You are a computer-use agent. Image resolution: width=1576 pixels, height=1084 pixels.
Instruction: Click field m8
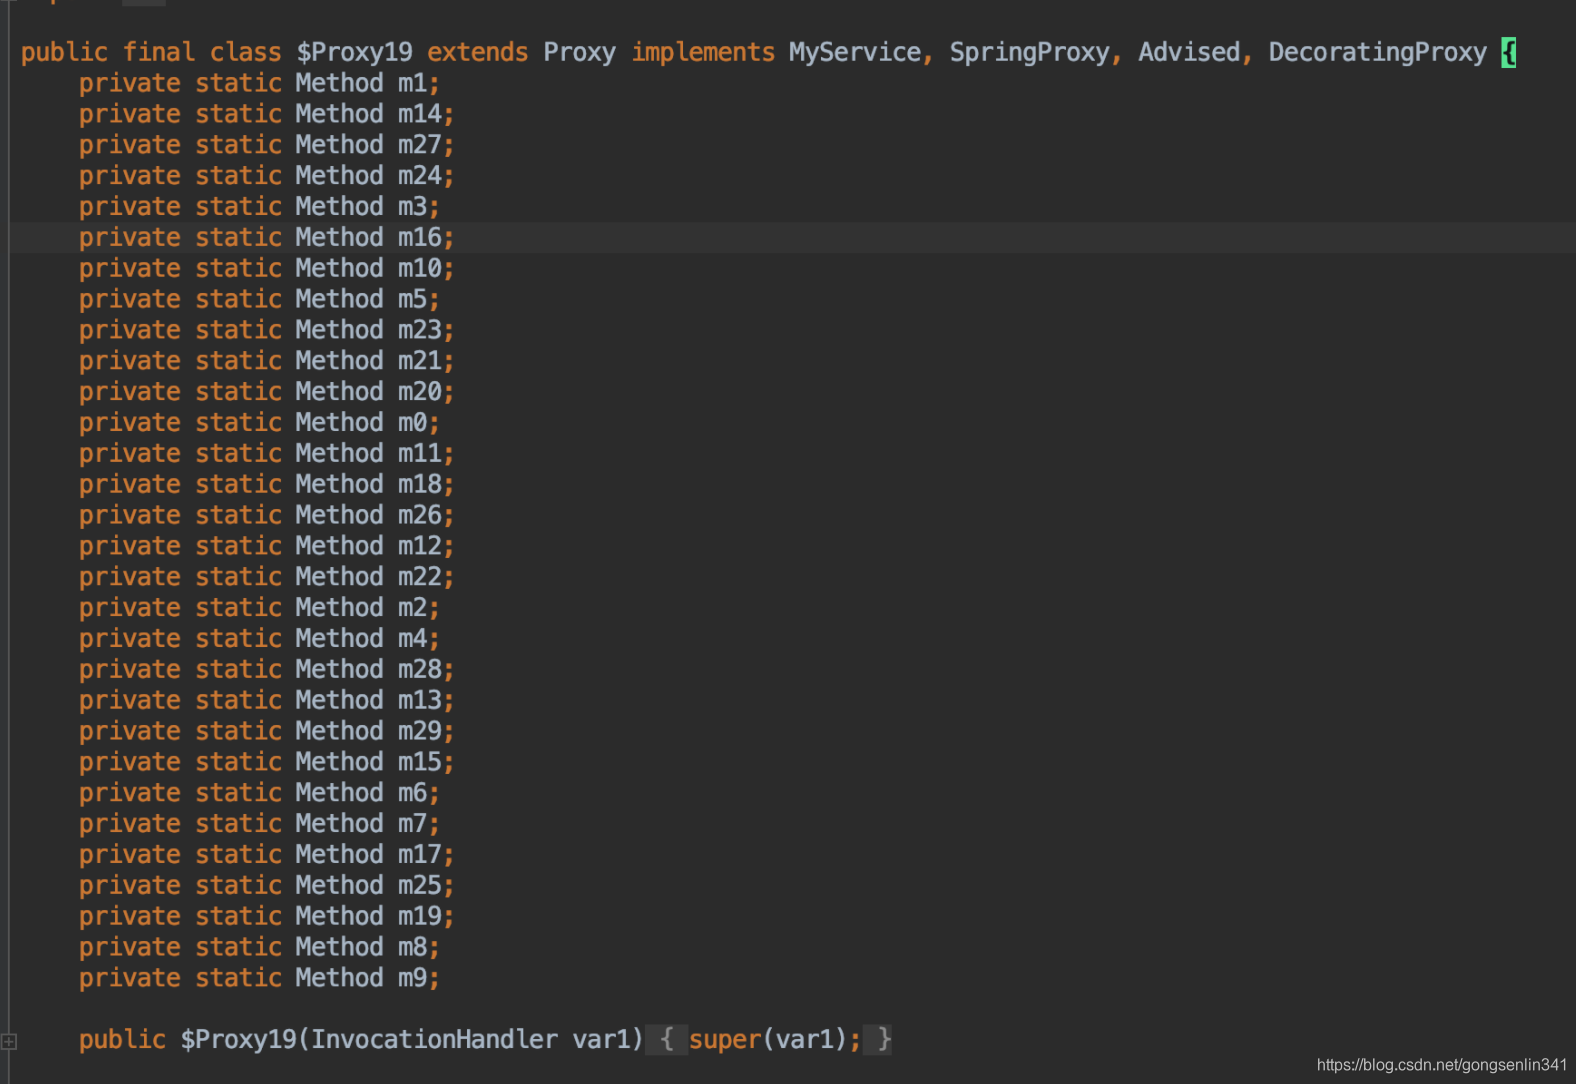point(412,947)
